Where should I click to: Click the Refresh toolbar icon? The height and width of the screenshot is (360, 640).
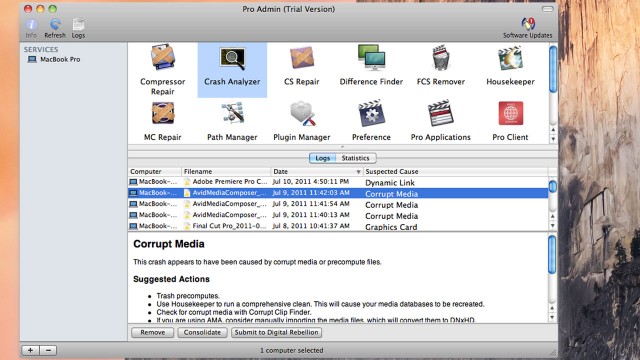55,28
